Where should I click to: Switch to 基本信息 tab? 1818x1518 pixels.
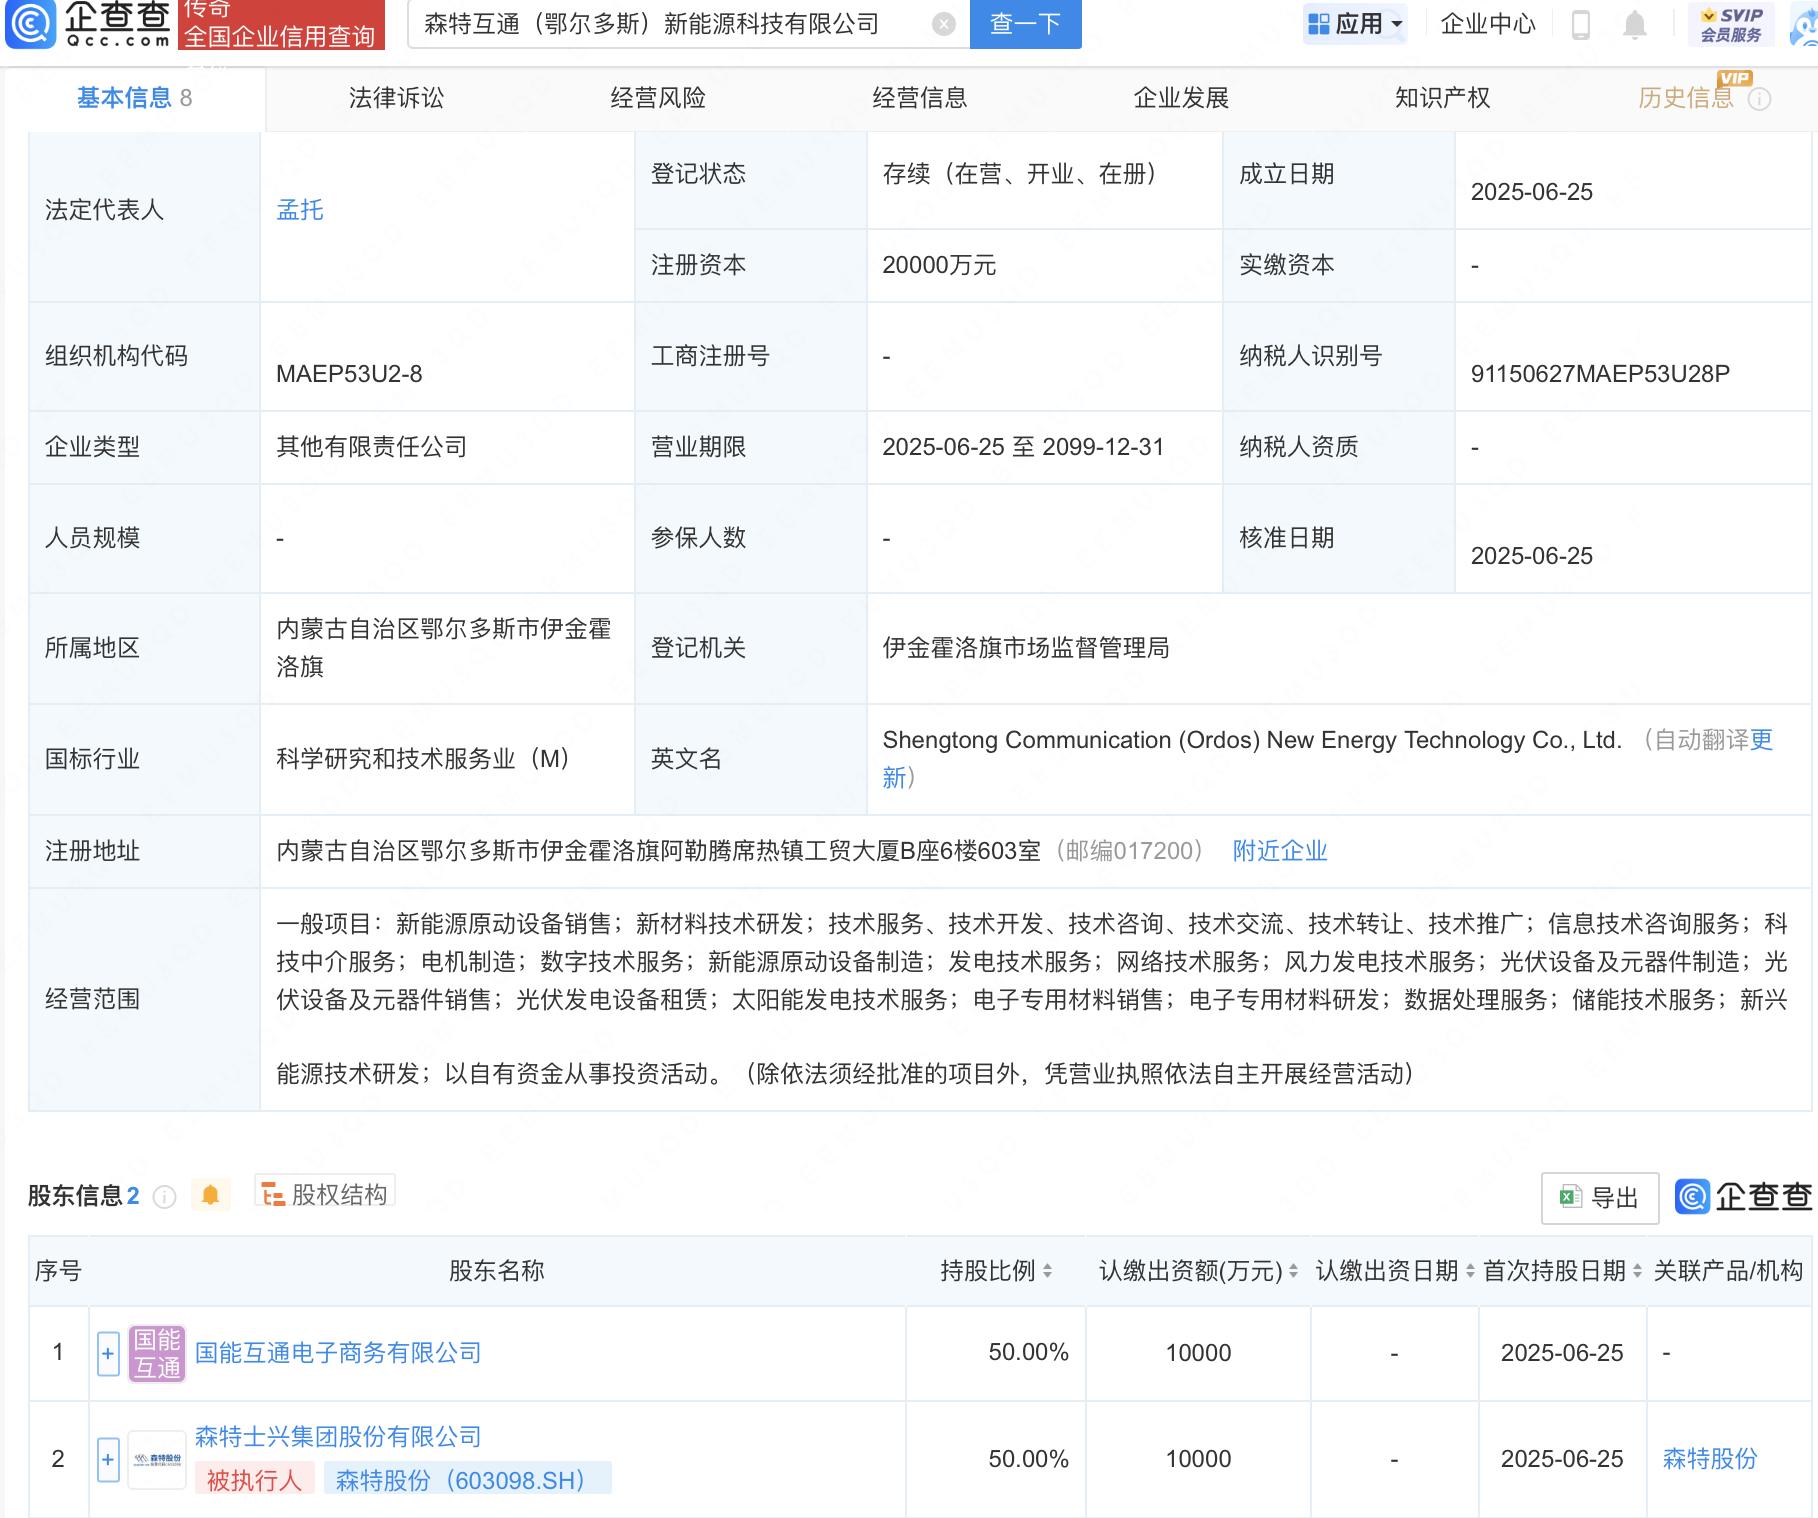coord(134,98)
